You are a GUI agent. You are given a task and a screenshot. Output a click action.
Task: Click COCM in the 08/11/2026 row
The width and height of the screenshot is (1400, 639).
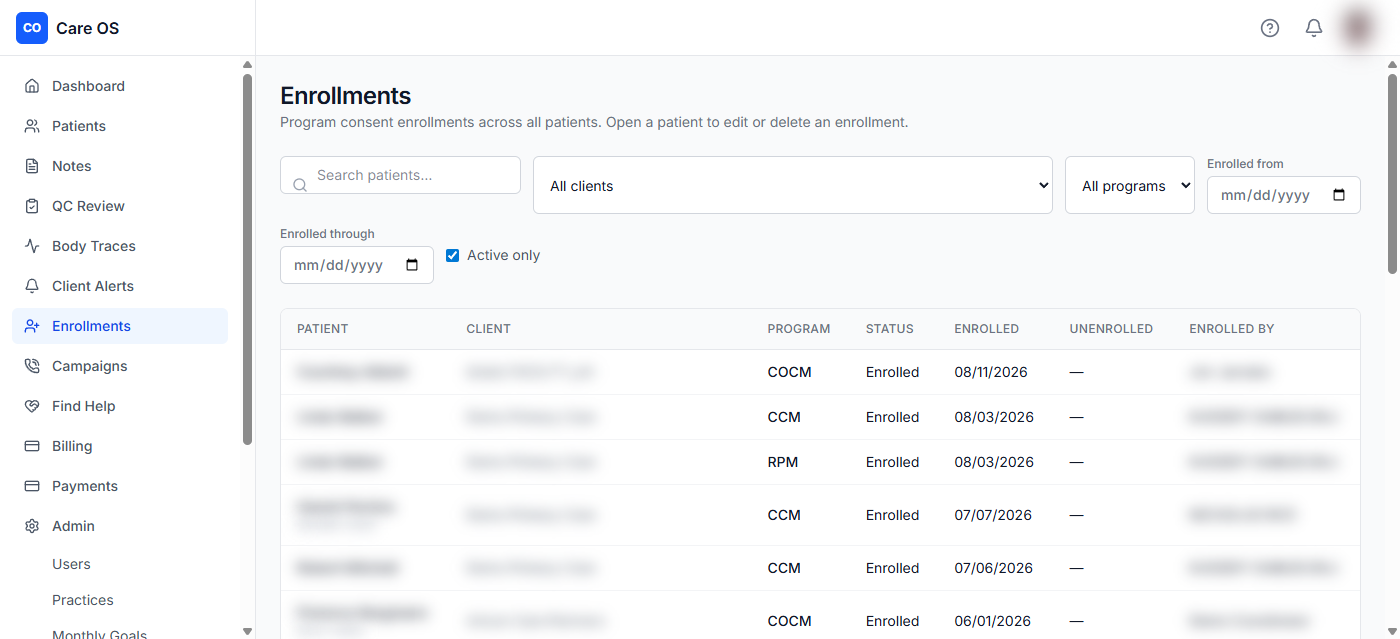(x=790, y=372)
